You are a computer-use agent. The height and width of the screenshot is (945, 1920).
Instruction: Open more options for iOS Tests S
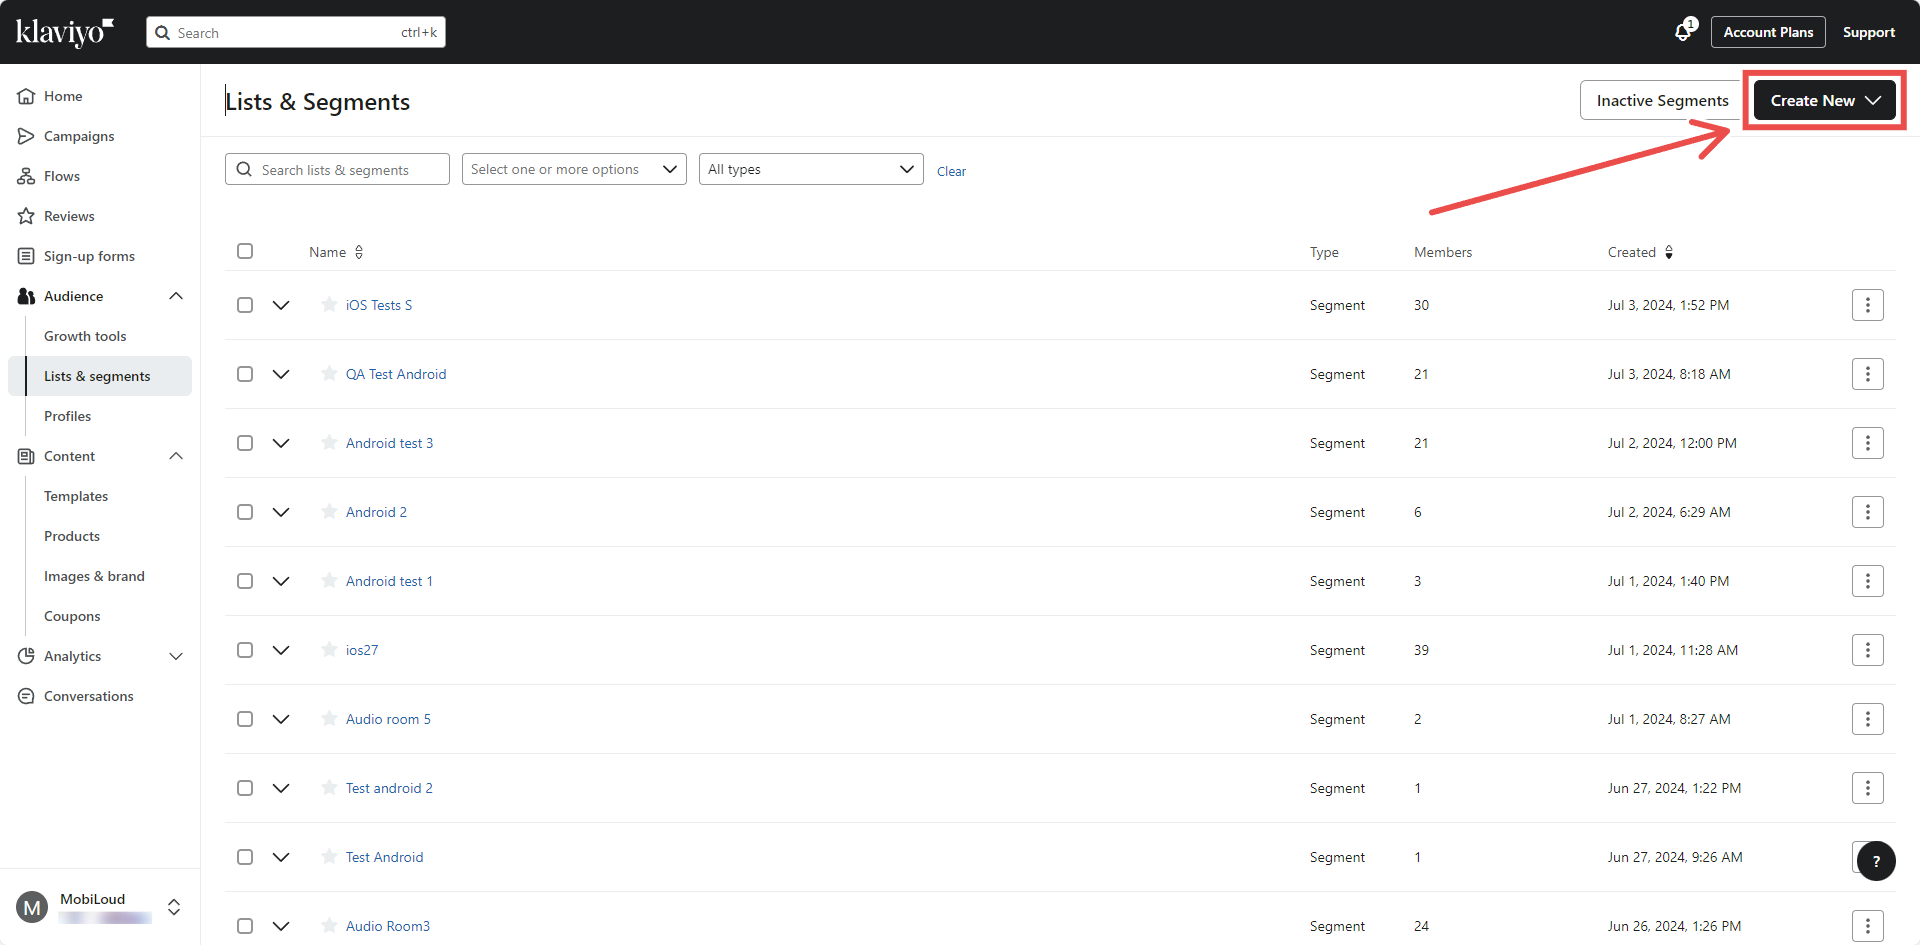click(x=1868, y=305)
